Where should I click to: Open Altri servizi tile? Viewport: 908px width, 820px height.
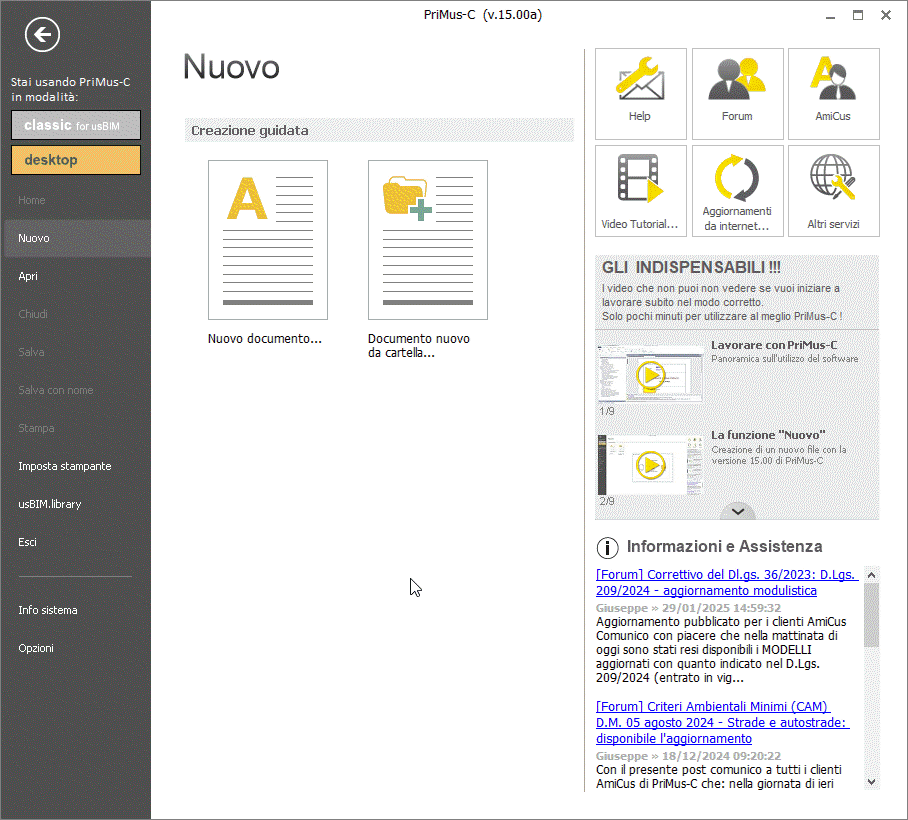(x=833, y=190)
